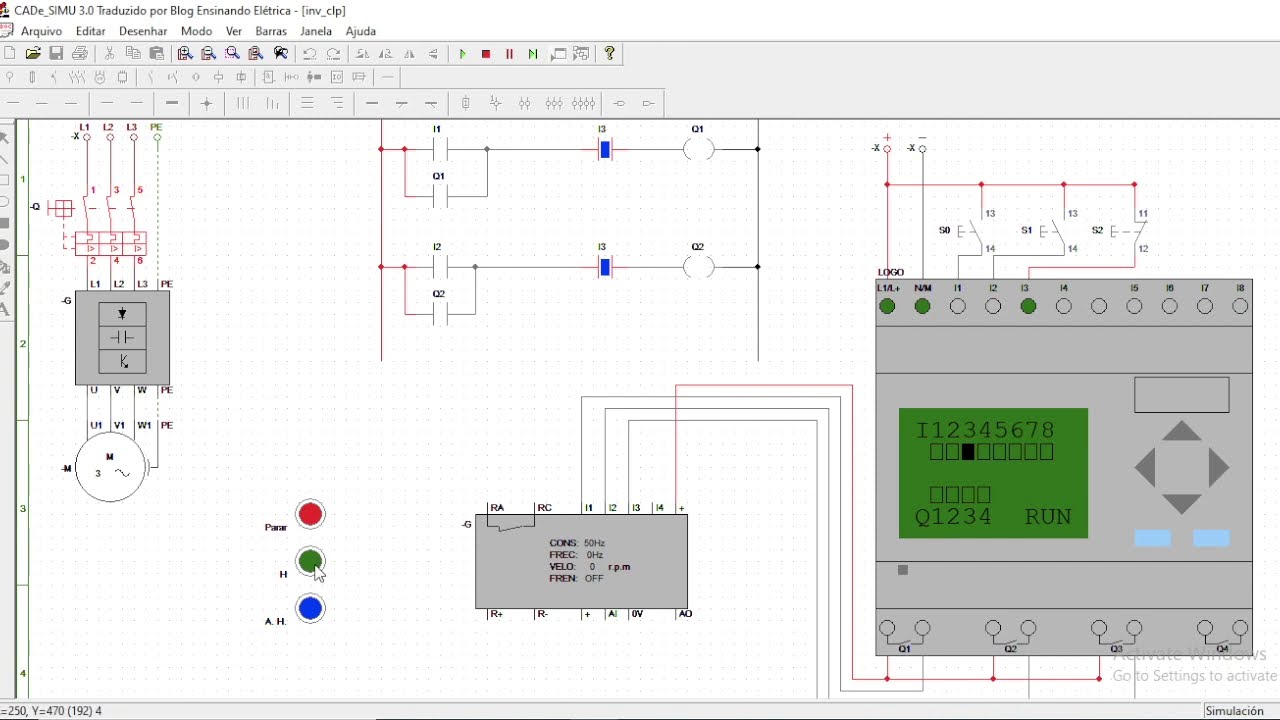Click the binoculars magnifier icon
Image resolution: width=1280 pixels, height=720 pixels.
click(281, 54)
